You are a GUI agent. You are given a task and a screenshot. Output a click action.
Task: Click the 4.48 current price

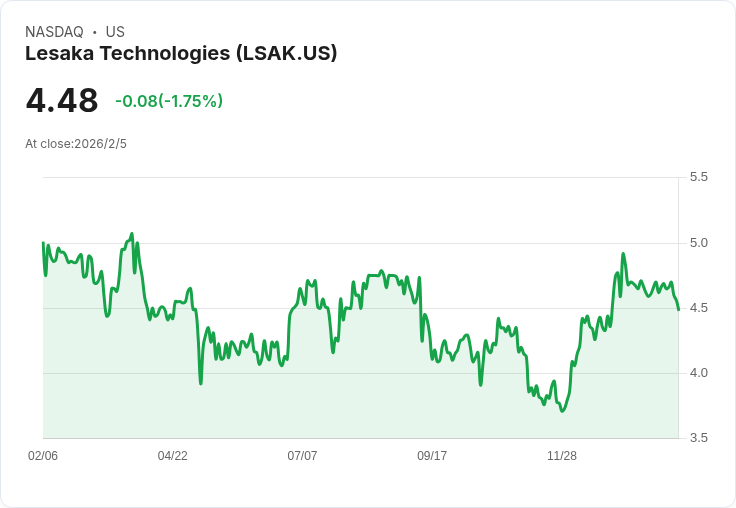pyautogui.click(x=62, y=100)
